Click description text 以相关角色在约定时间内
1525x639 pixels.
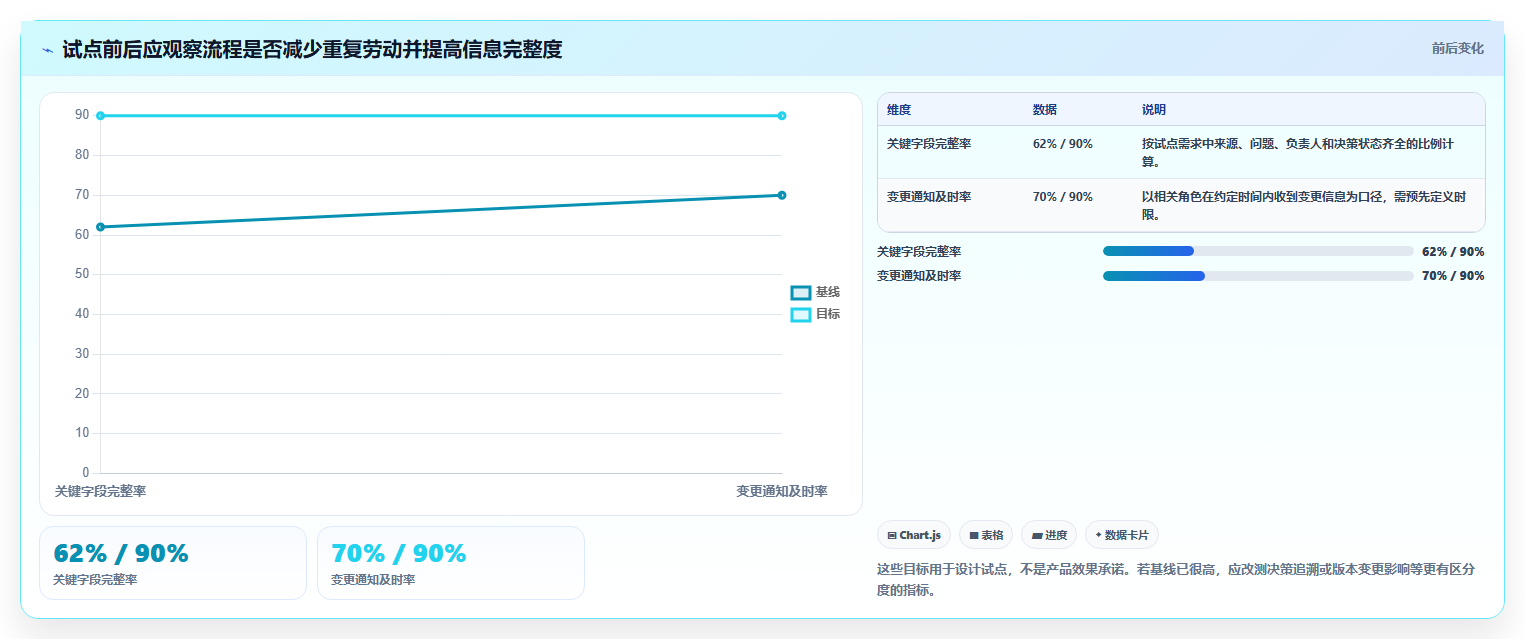pyautogui.click(x=1305, y=205)
